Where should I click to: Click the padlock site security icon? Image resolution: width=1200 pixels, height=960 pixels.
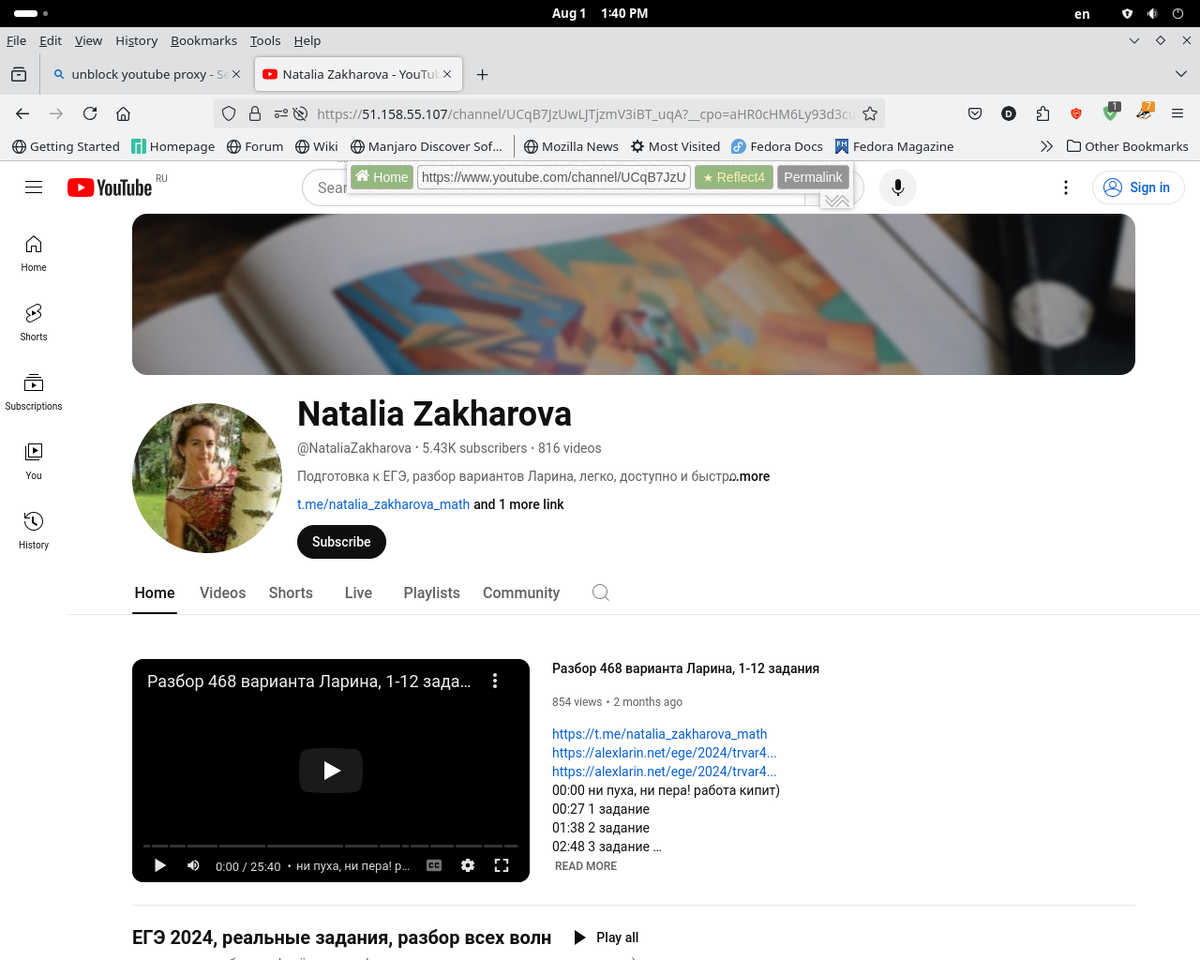[x=255, y=114]
